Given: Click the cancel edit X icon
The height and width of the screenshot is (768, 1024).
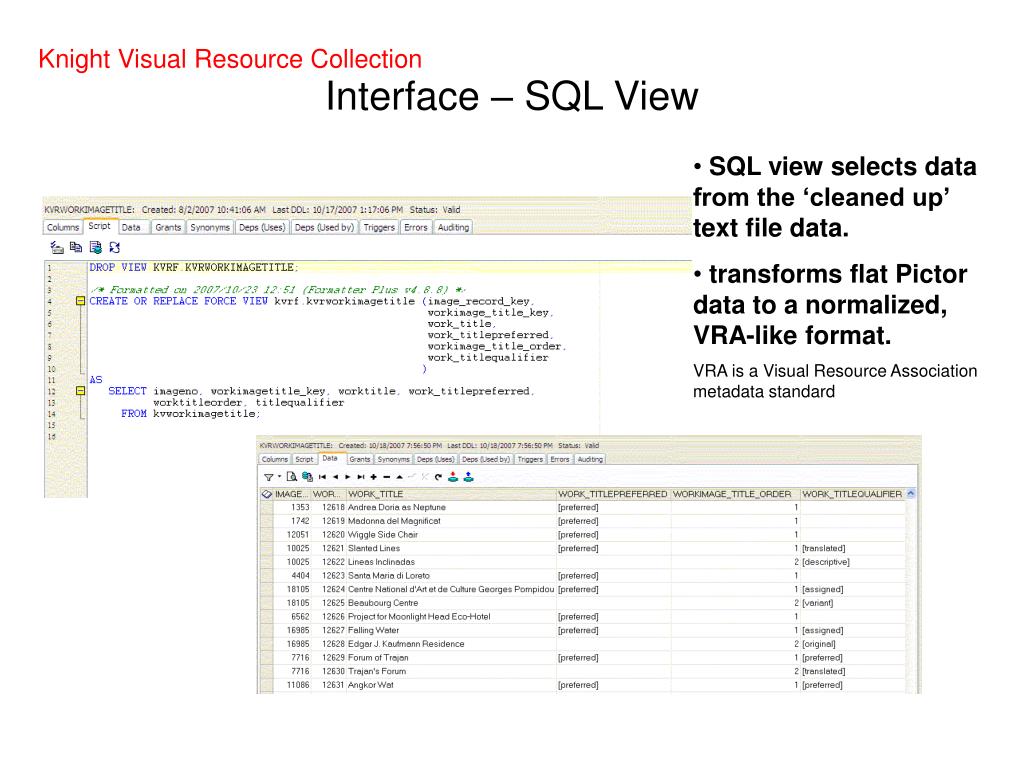Looking at the screenshot, I should click(x=424, y=477).
